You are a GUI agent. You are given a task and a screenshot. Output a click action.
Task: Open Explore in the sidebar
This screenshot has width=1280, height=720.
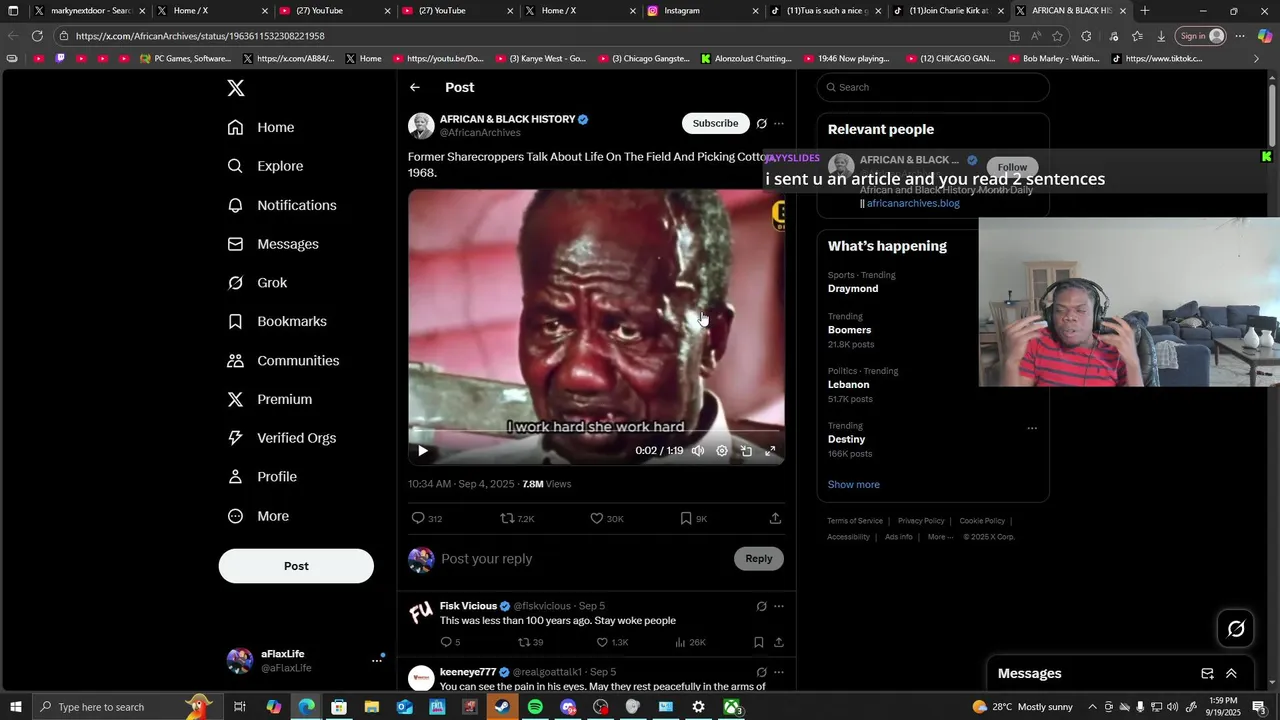(x=265, y=166)
